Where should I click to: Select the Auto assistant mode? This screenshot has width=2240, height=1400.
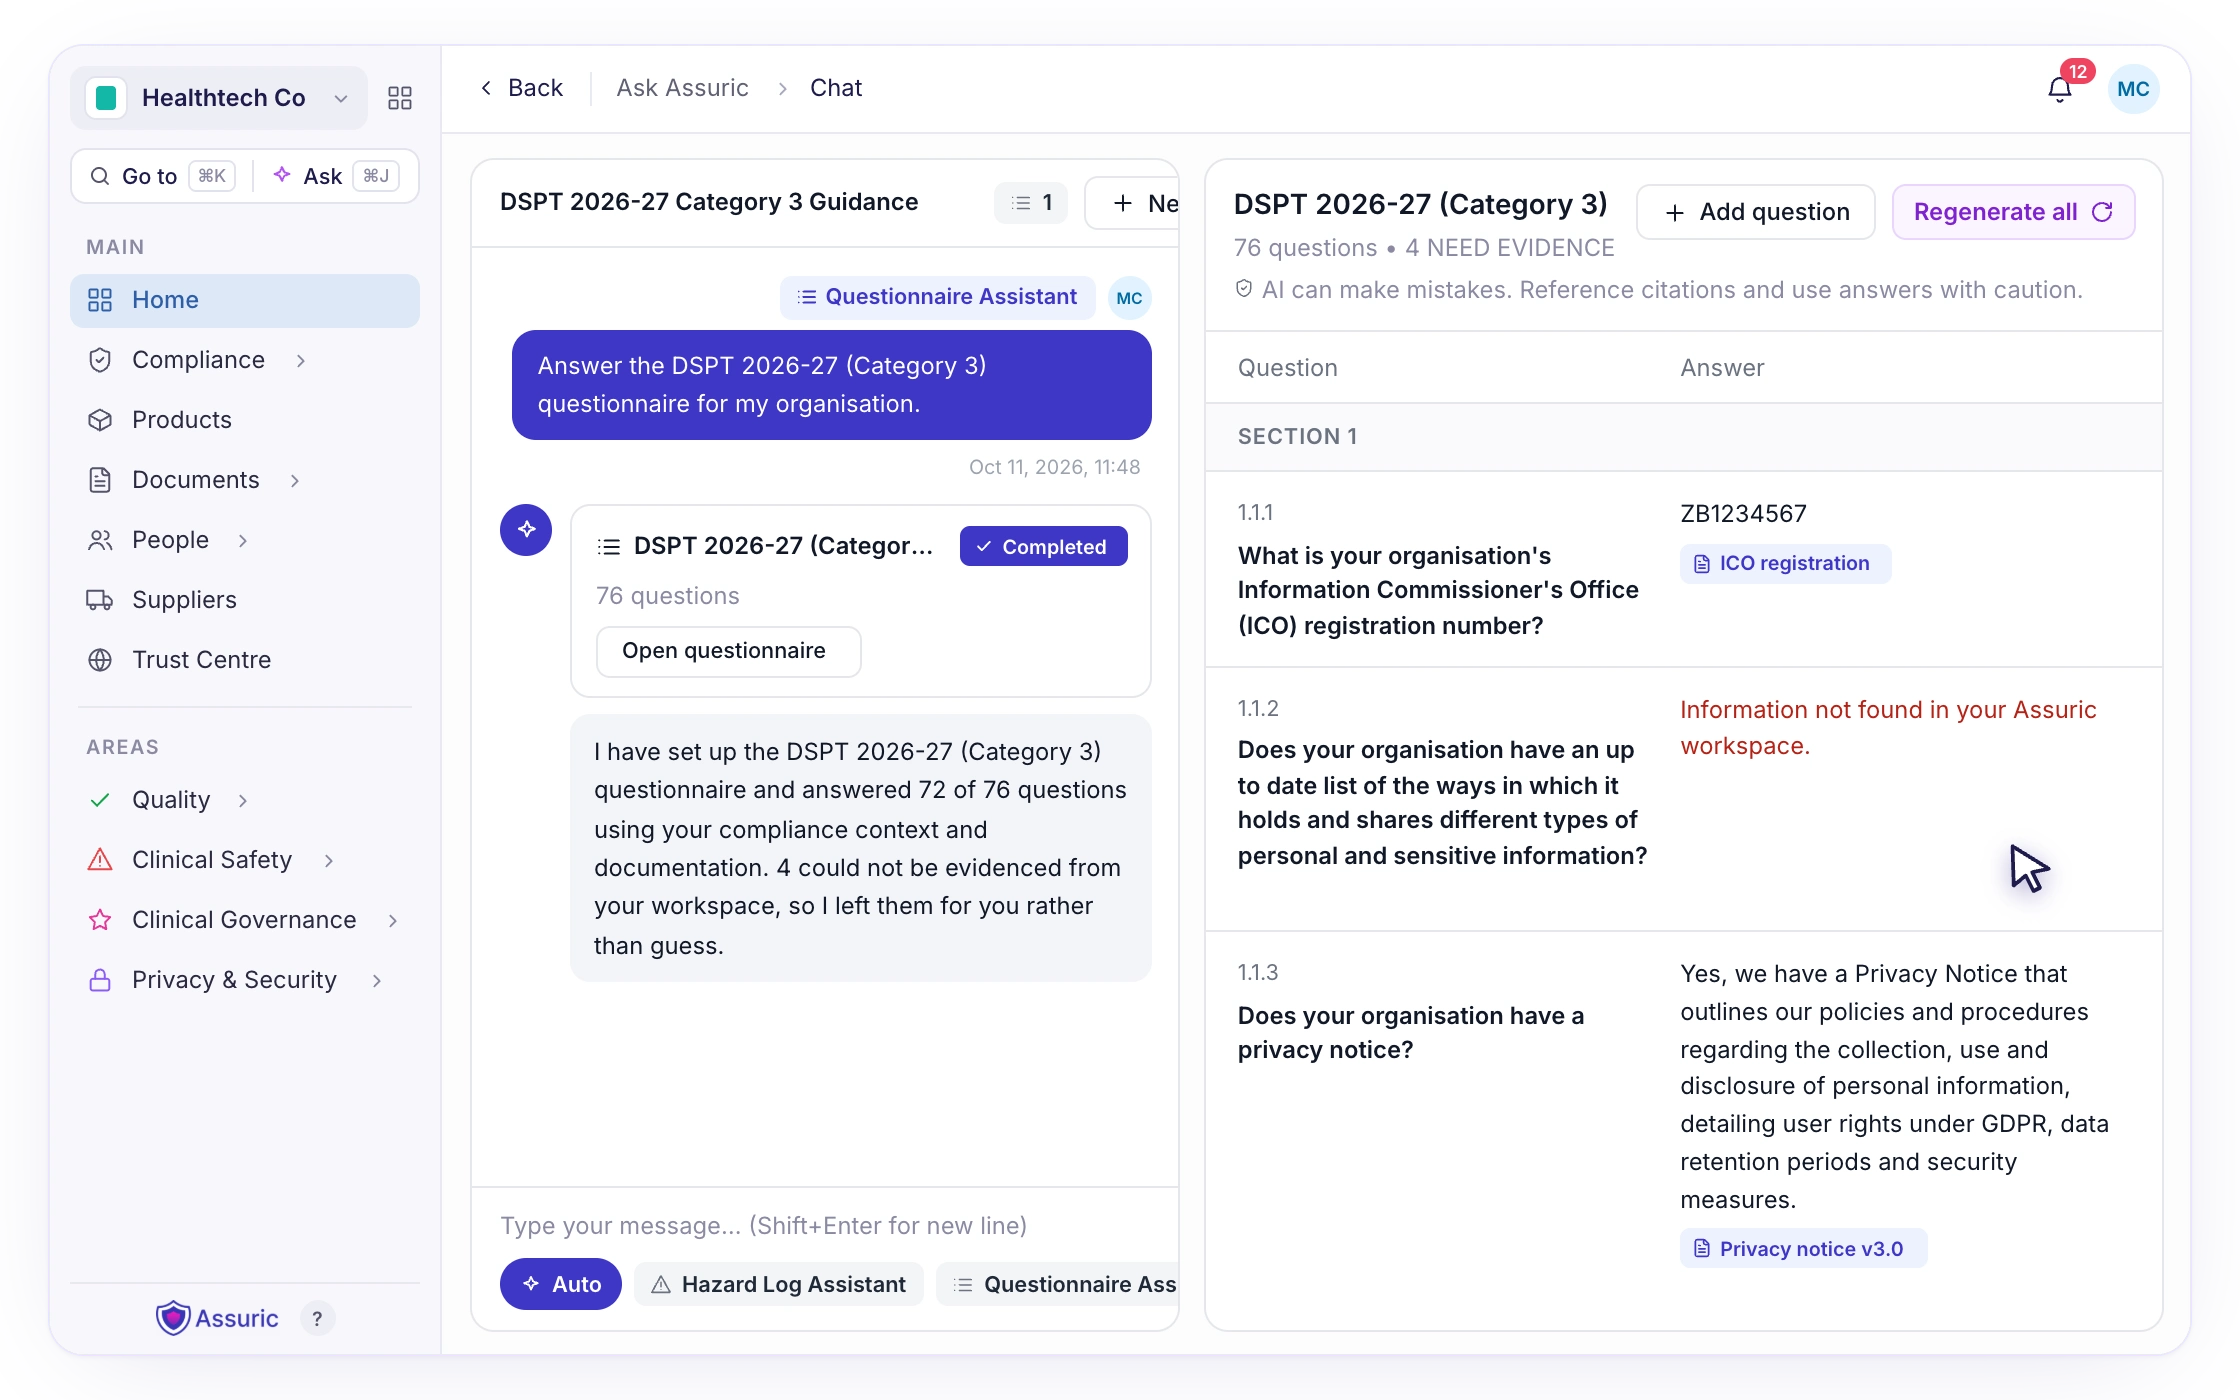[x=560, y=1284]
